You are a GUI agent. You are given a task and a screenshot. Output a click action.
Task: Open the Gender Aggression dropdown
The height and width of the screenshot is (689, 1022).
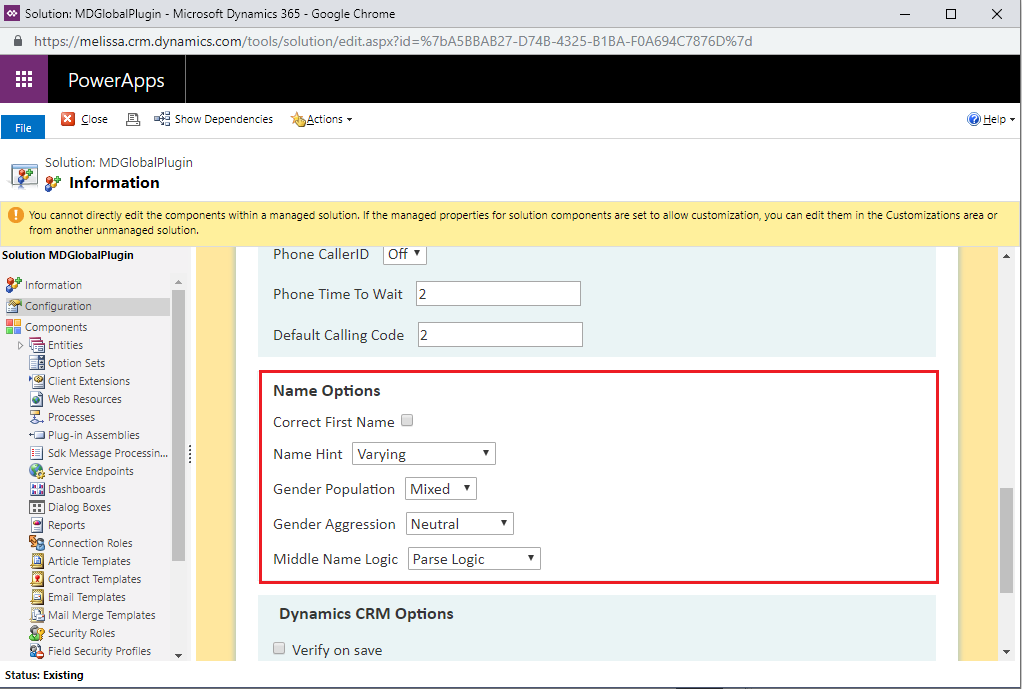(460, 523)
